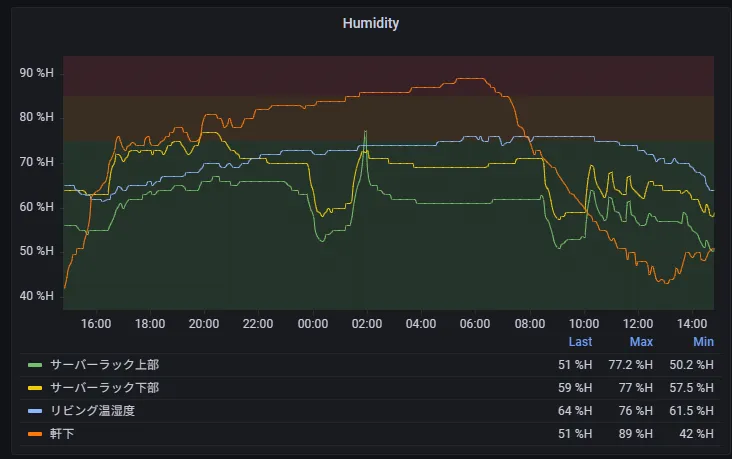
Task: Click the 00:00 label on the time axis
Action: (x=313, y=324)
